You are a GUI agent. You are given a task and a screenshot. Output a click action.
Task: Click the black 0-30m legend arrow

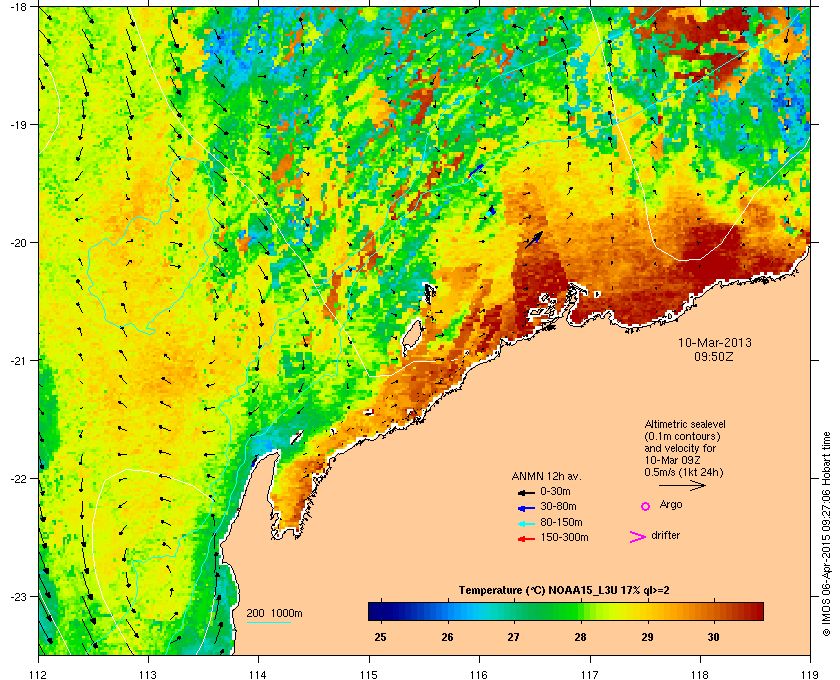click(x=526, y=492)
